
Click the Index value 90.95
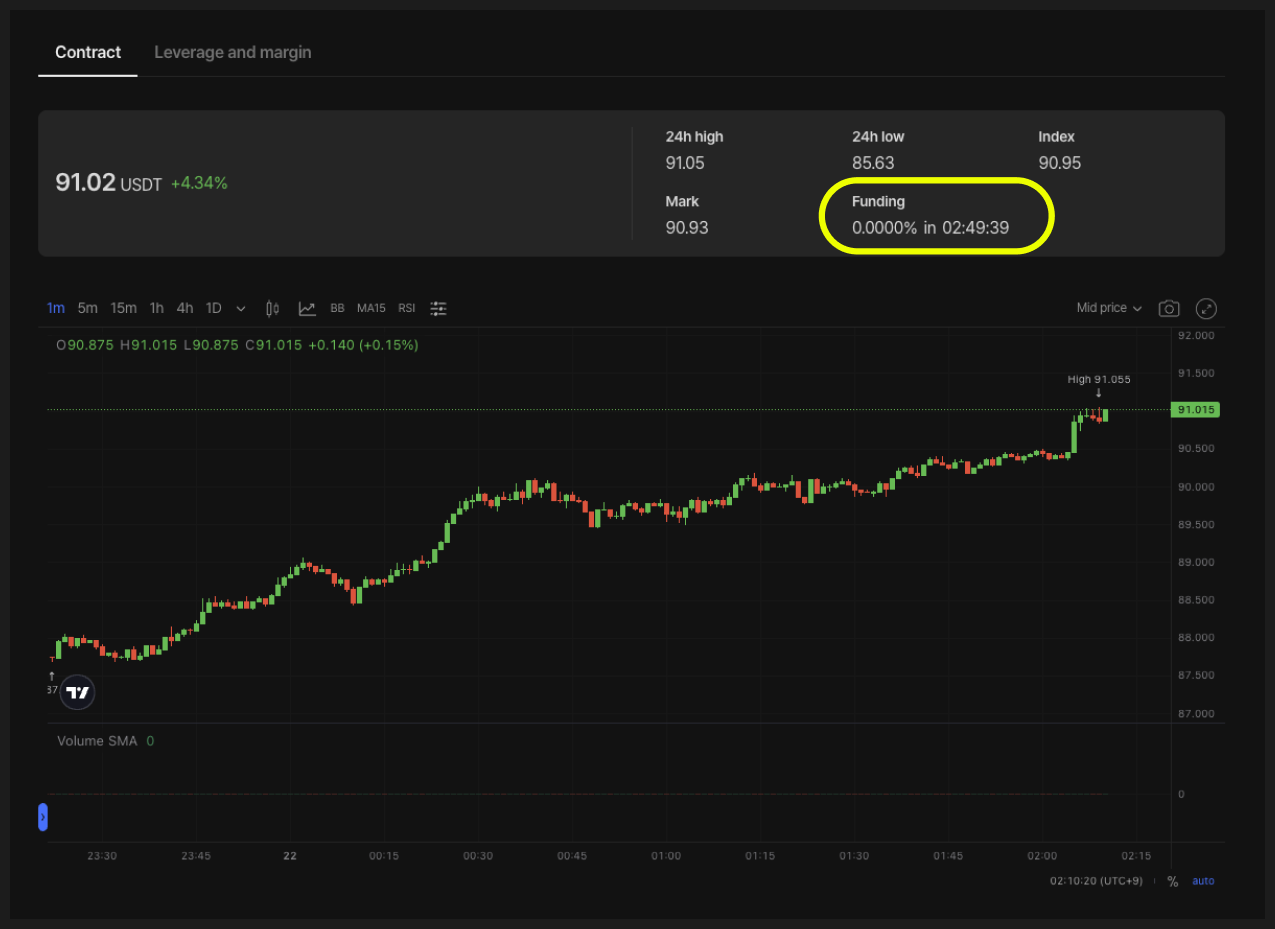click(x=1060, y=163)
